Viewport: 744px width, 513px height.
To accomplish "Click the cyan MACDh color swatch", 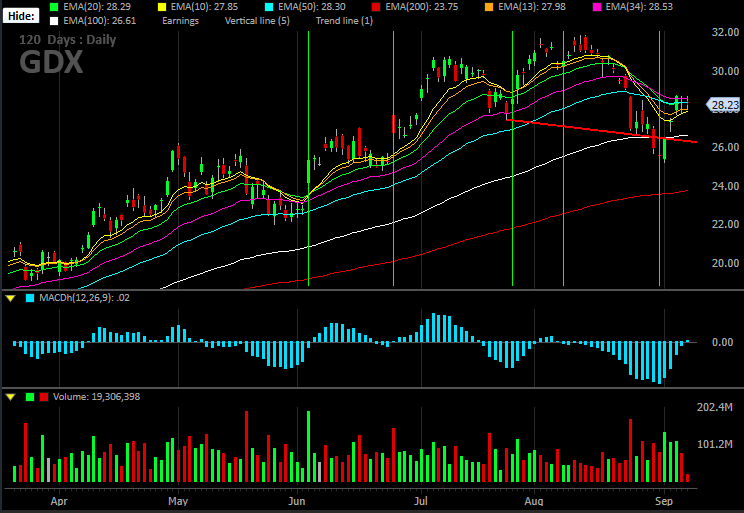I will pyautogui.click(x=30, y=298).
